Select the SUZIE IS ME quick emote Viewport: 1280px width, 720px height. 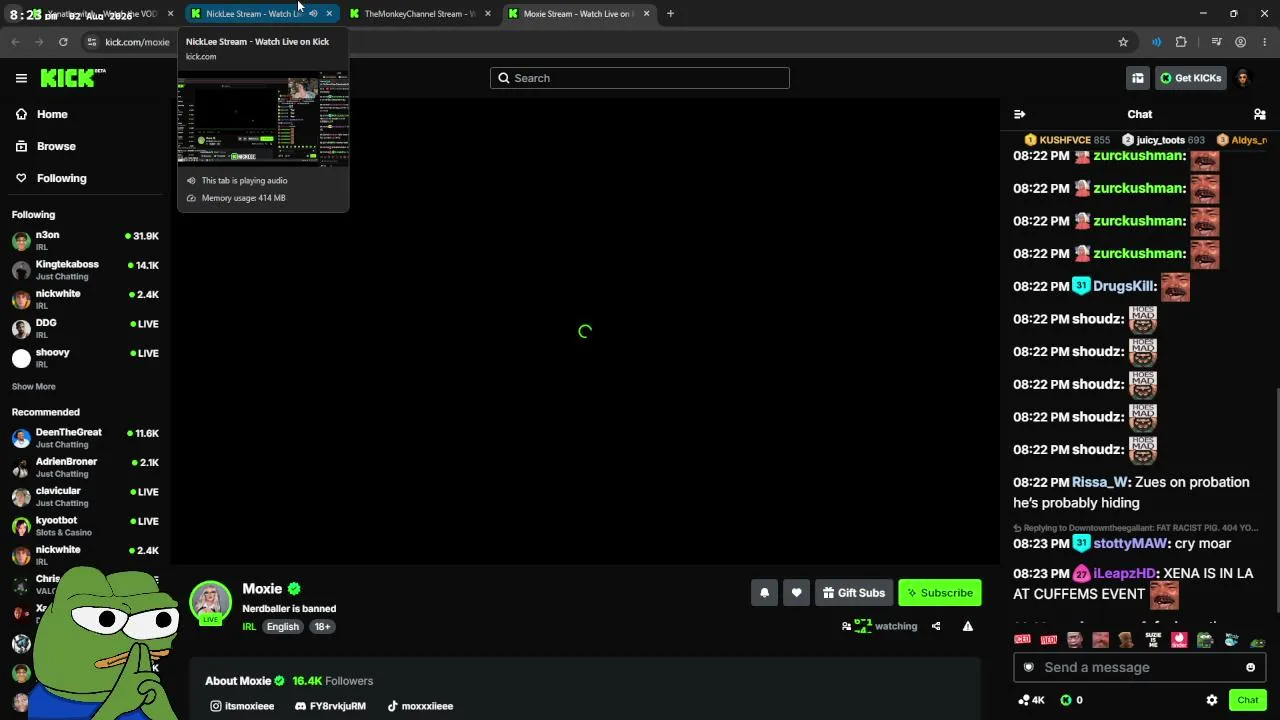tap(1153, 640)
